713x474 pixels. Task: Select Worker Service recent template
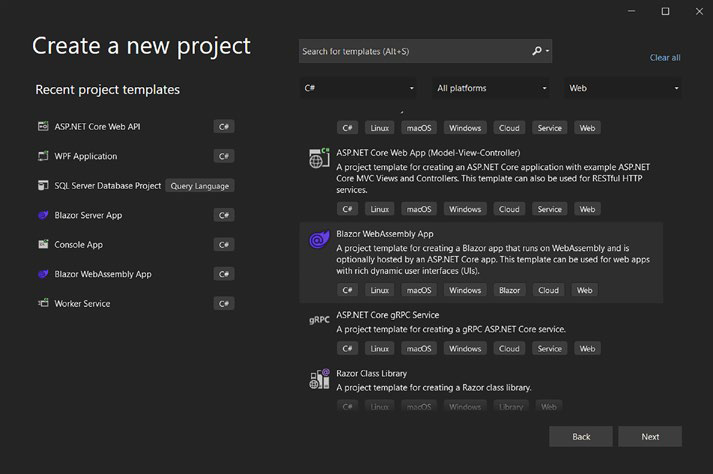pyautogui.click(x=136, y=303)
